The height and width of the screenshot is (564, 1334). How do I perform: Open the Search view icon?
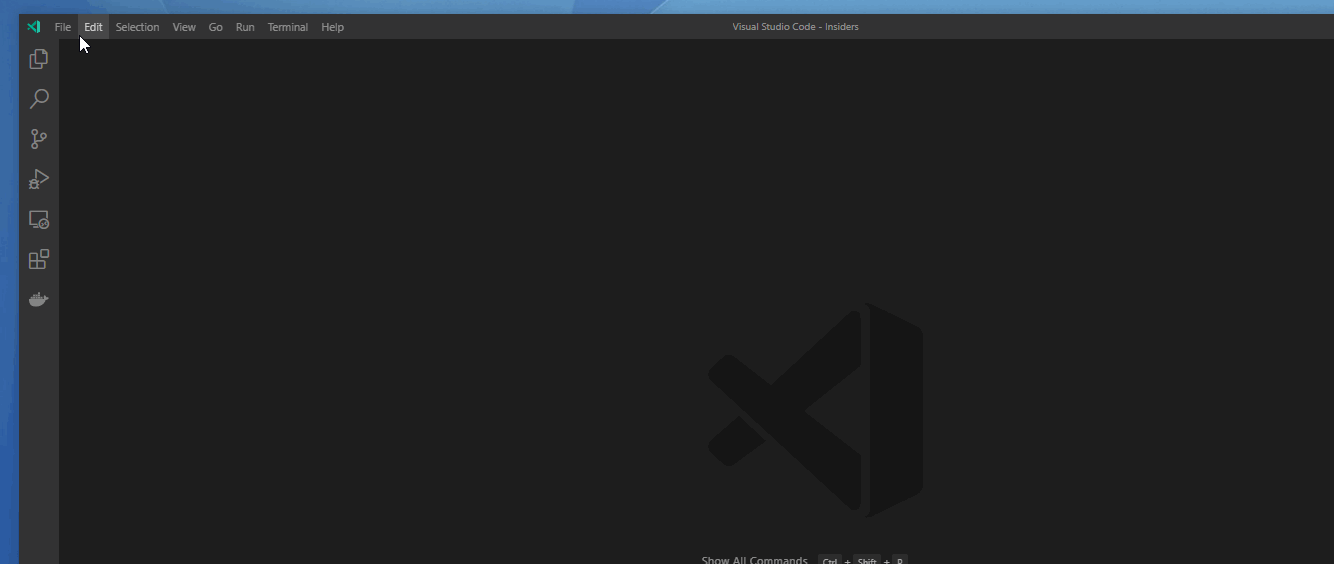click(x=39, y=99)
